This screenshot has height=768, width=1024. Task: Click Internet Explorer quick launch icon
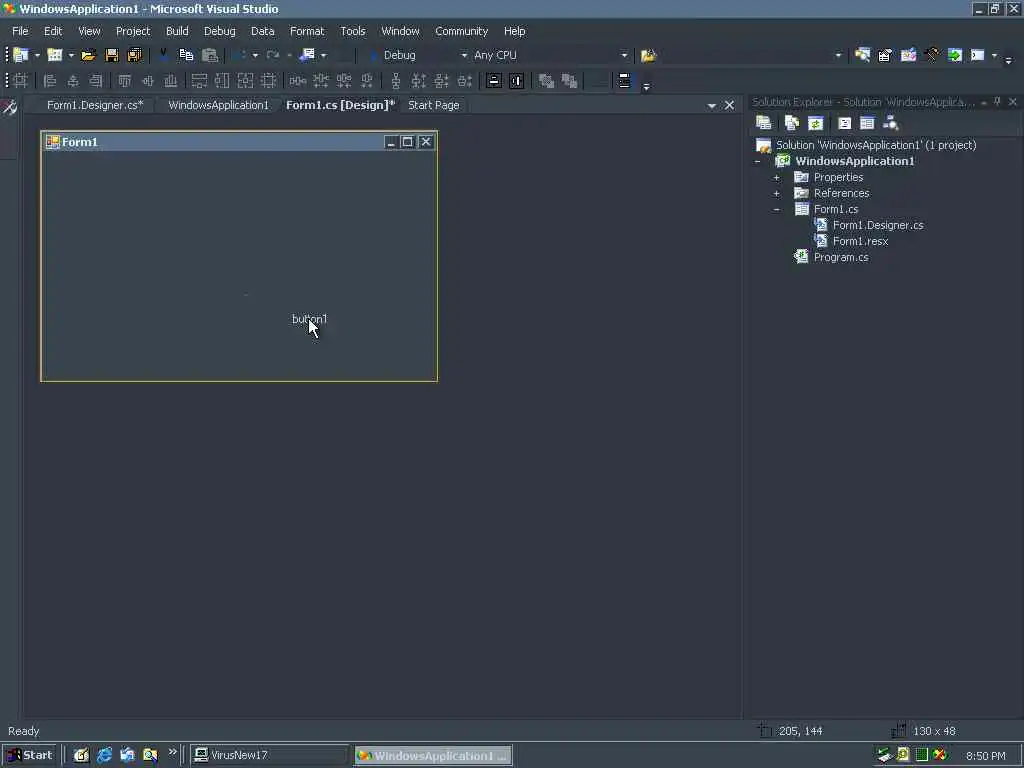click(104, 755)
